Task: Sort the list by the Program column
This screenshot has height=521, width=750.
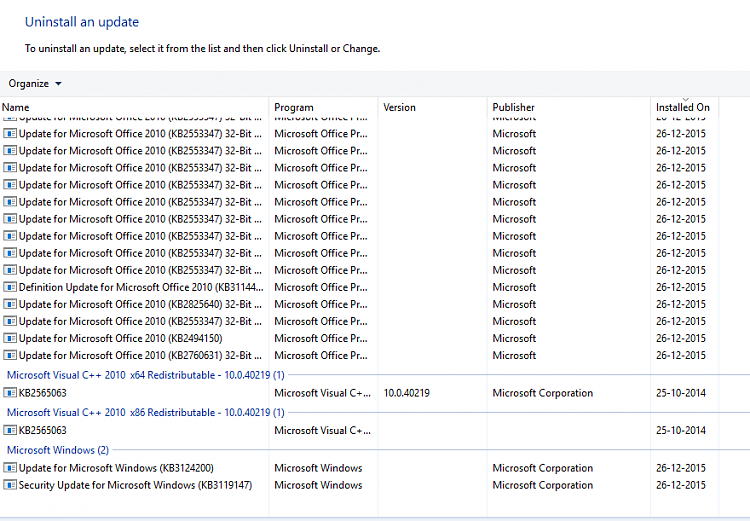Action: 323,107
